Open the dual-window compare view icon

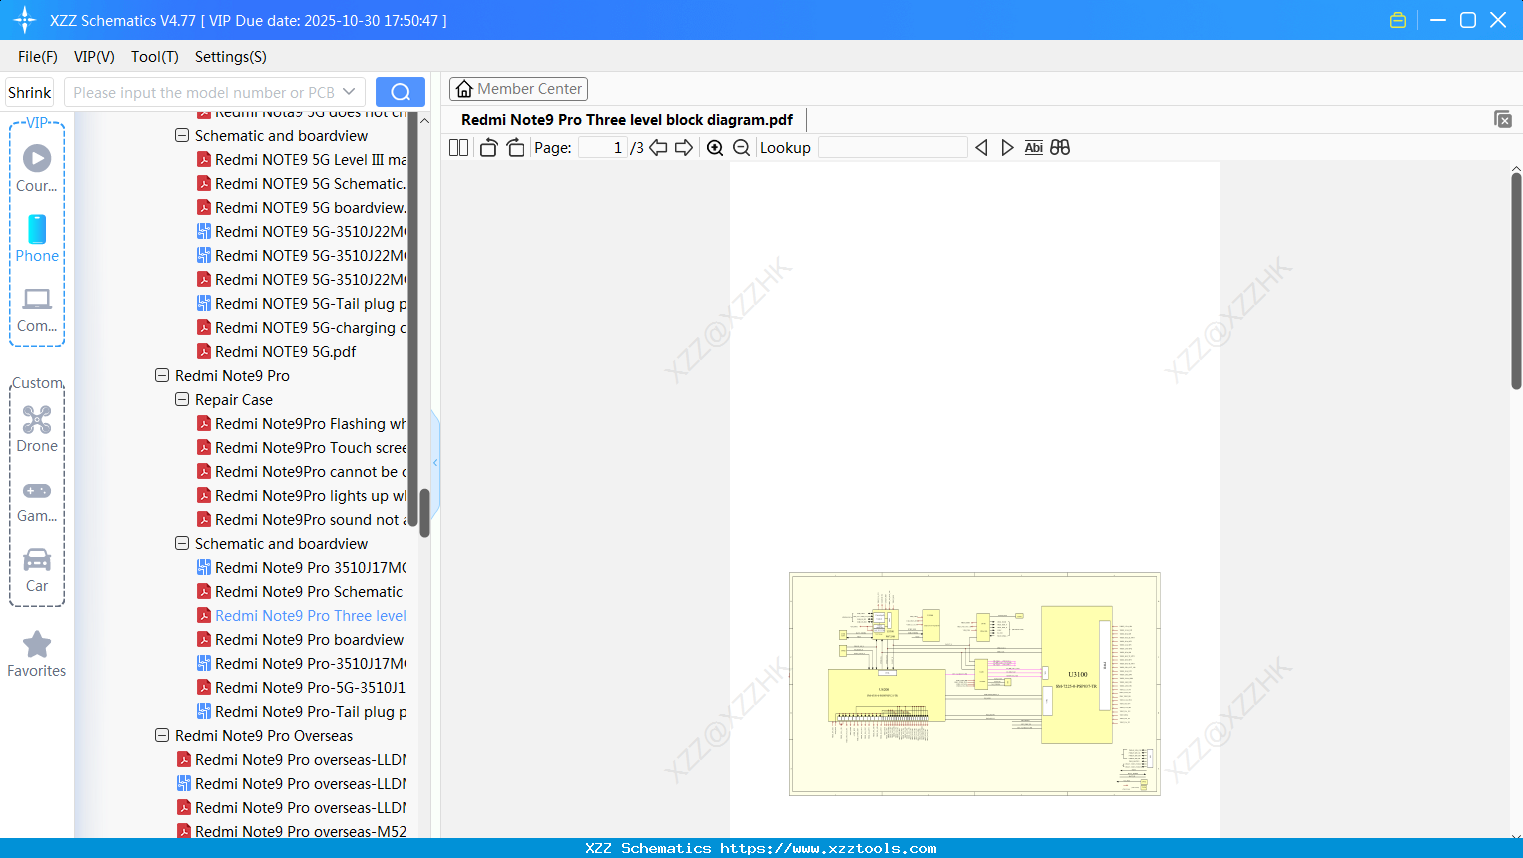coord(1060,147)
